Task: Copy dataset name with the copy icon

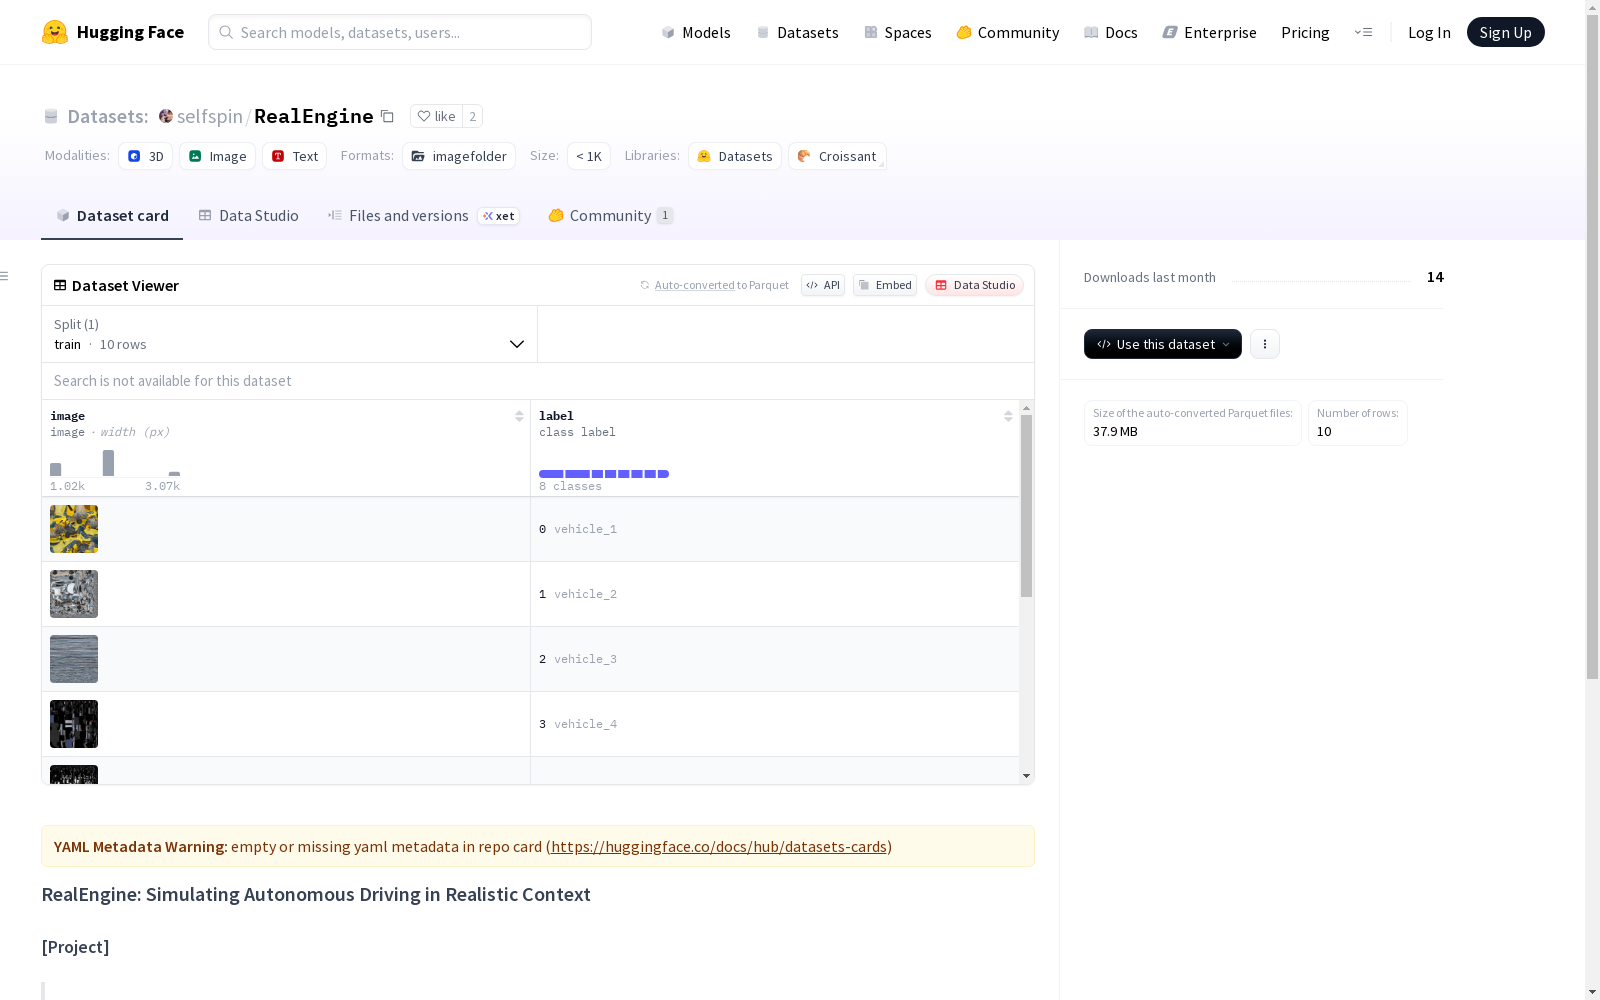Action: point(387,116)
